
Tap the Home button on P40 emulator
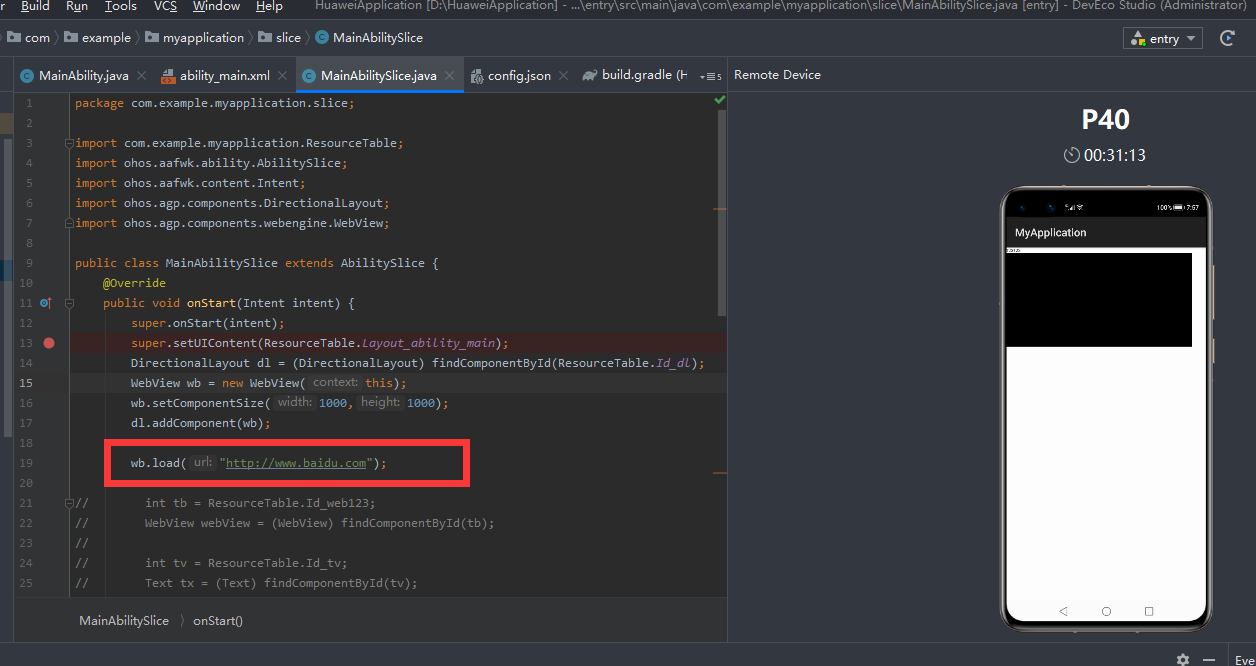(1106, 610)
